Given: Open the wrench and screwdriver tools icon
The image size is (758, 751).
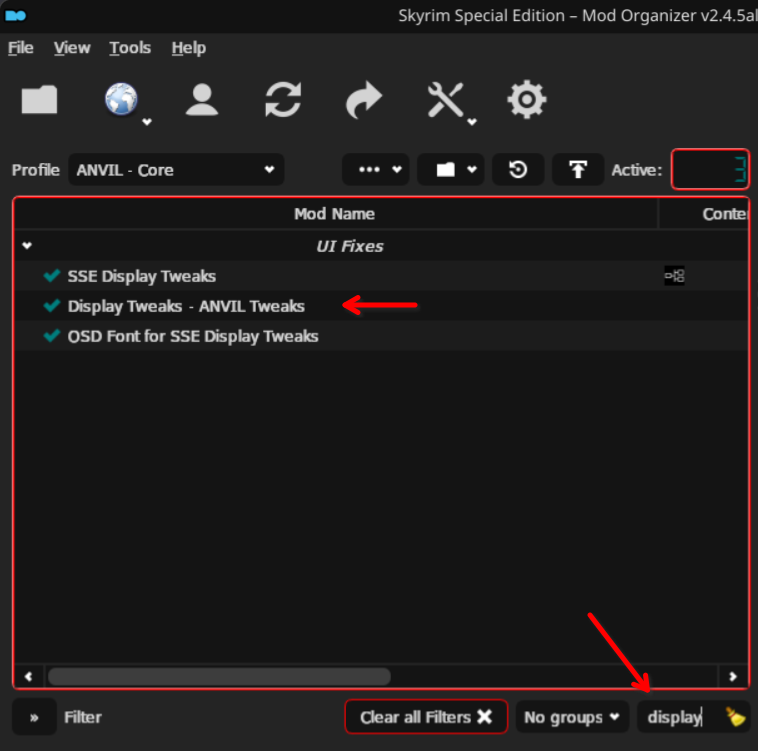Looking at the screenshot, I should [446, 100].
